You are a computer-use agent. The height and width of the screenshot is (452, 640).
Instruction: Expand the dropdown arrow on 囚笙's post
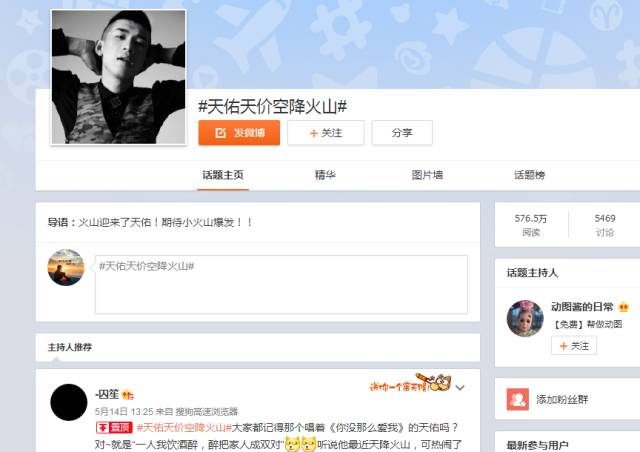[x=460, y=387]
